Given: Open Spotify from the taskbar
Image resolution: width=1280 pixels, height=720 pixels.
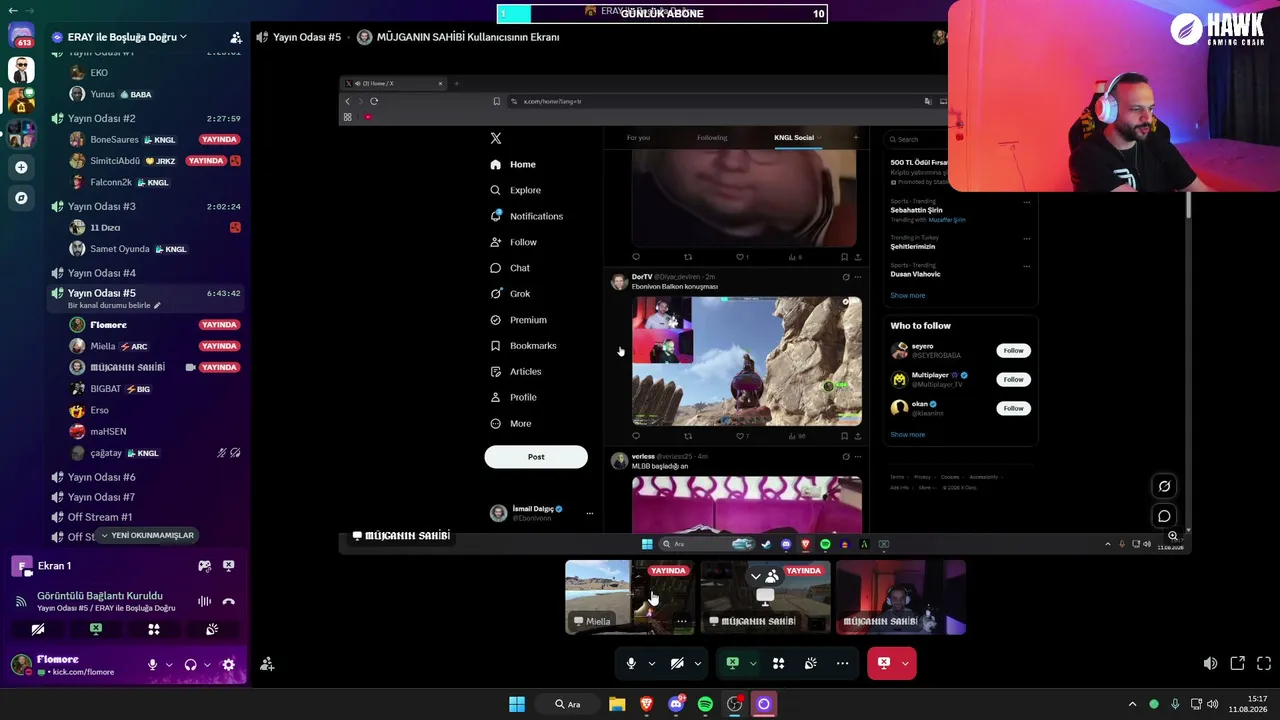Looking at the screenshot, I should click(x=705, y=704).
